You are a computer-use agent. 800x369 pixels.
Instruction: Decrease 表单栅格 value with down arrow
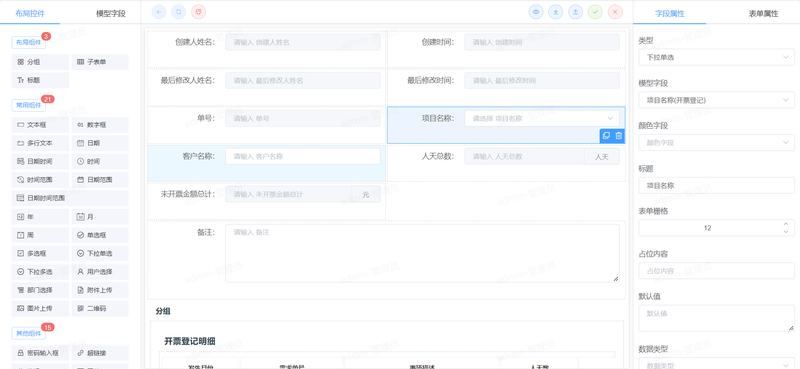(x=786, y=232)
